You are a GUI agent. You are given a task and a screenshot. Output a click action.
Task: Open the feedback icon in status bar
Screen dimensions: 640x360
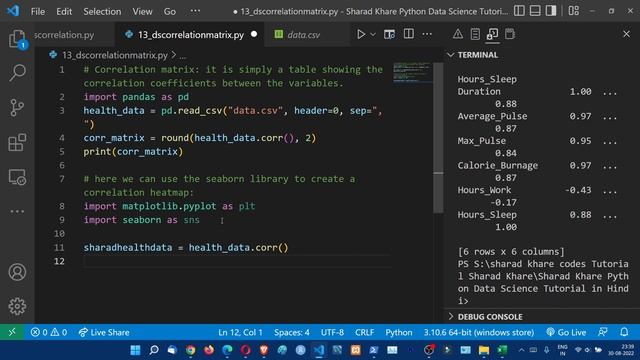coord(602,332)
